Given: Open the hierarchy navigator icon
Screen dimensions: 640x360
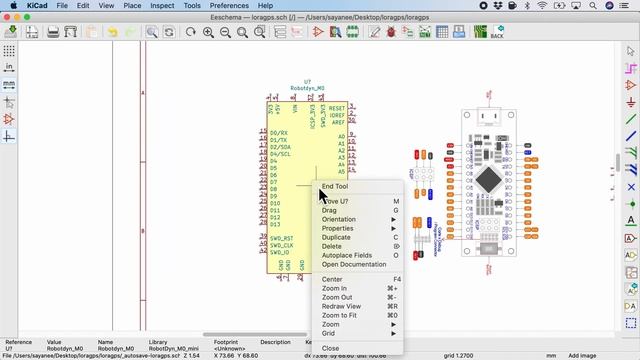Looking at the screenshot, I should point(280,32).
